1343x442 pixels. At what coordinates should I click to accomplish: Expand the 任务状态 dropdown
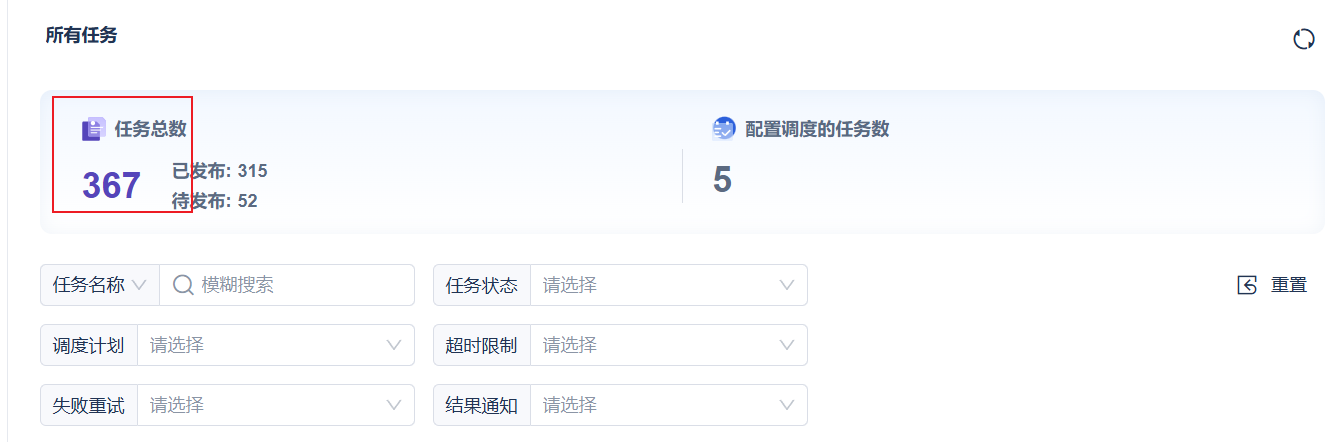[669, 285]
